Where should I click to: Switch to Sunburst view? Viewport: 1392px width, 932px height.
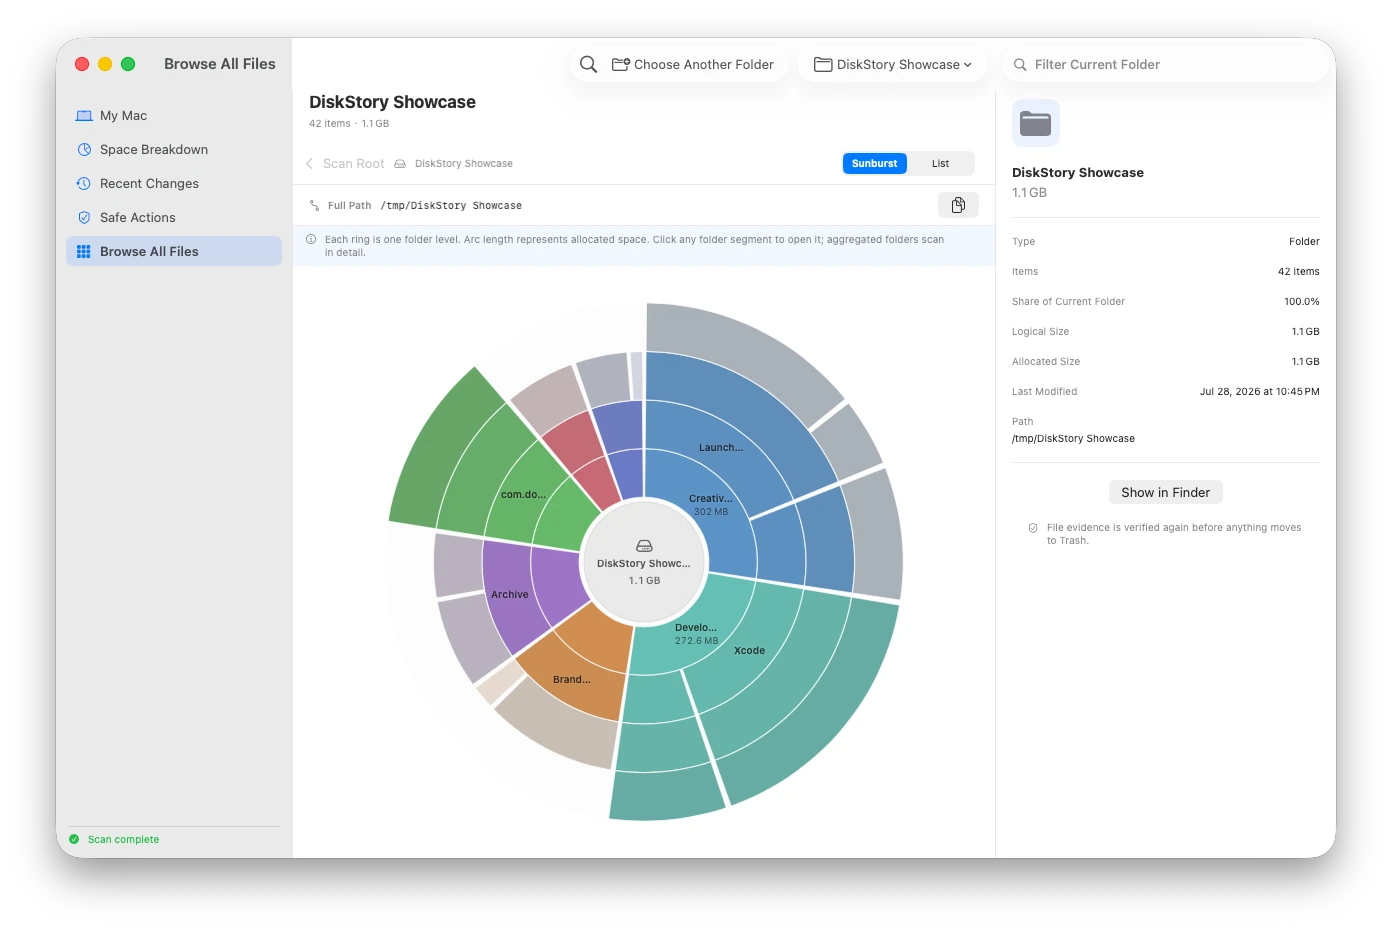point(875,164)
